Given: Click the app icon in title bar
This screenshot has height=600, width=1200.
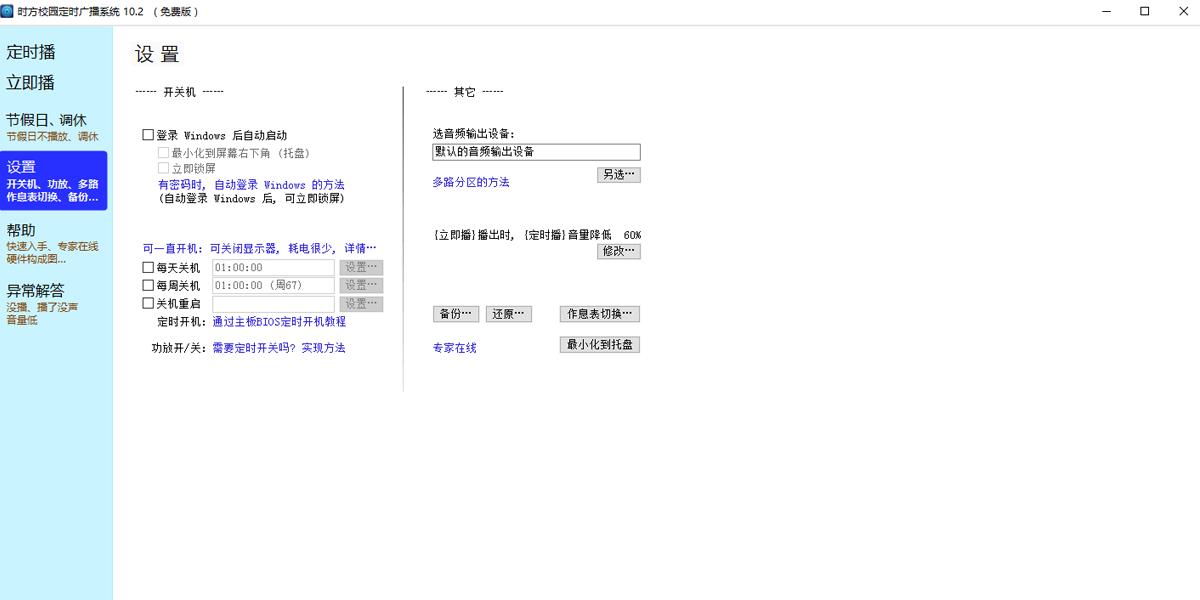Looking at the screenshot, I should pos(9,11).
